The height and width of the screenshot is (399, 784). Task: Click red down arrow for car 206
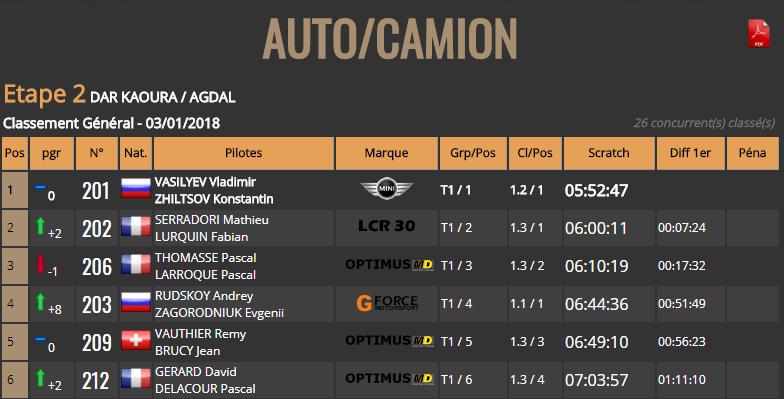click(41, 264)
